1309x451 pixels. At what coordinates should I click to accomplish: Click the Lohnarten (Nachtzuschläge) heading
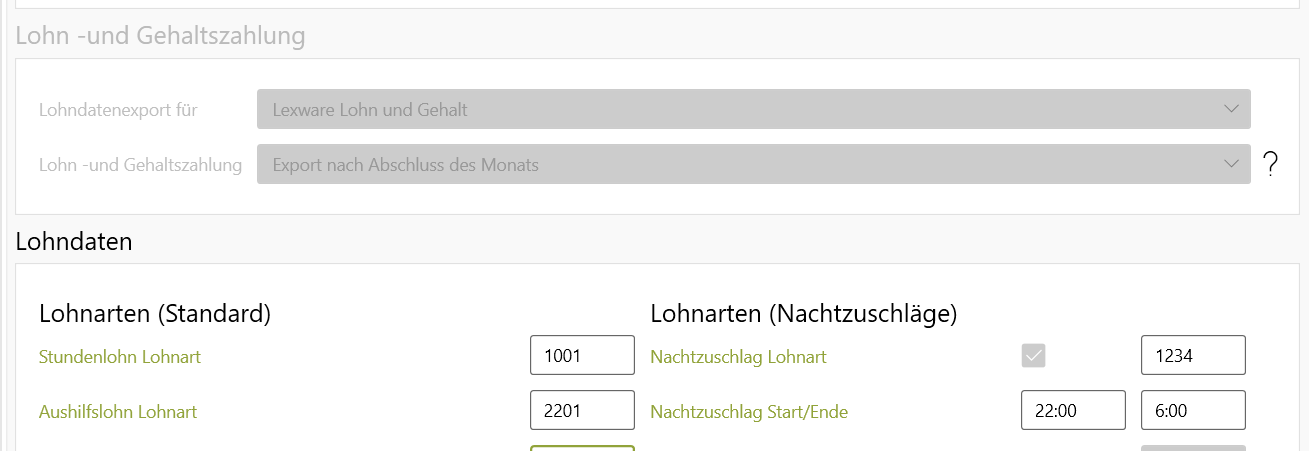pos(803,314)
